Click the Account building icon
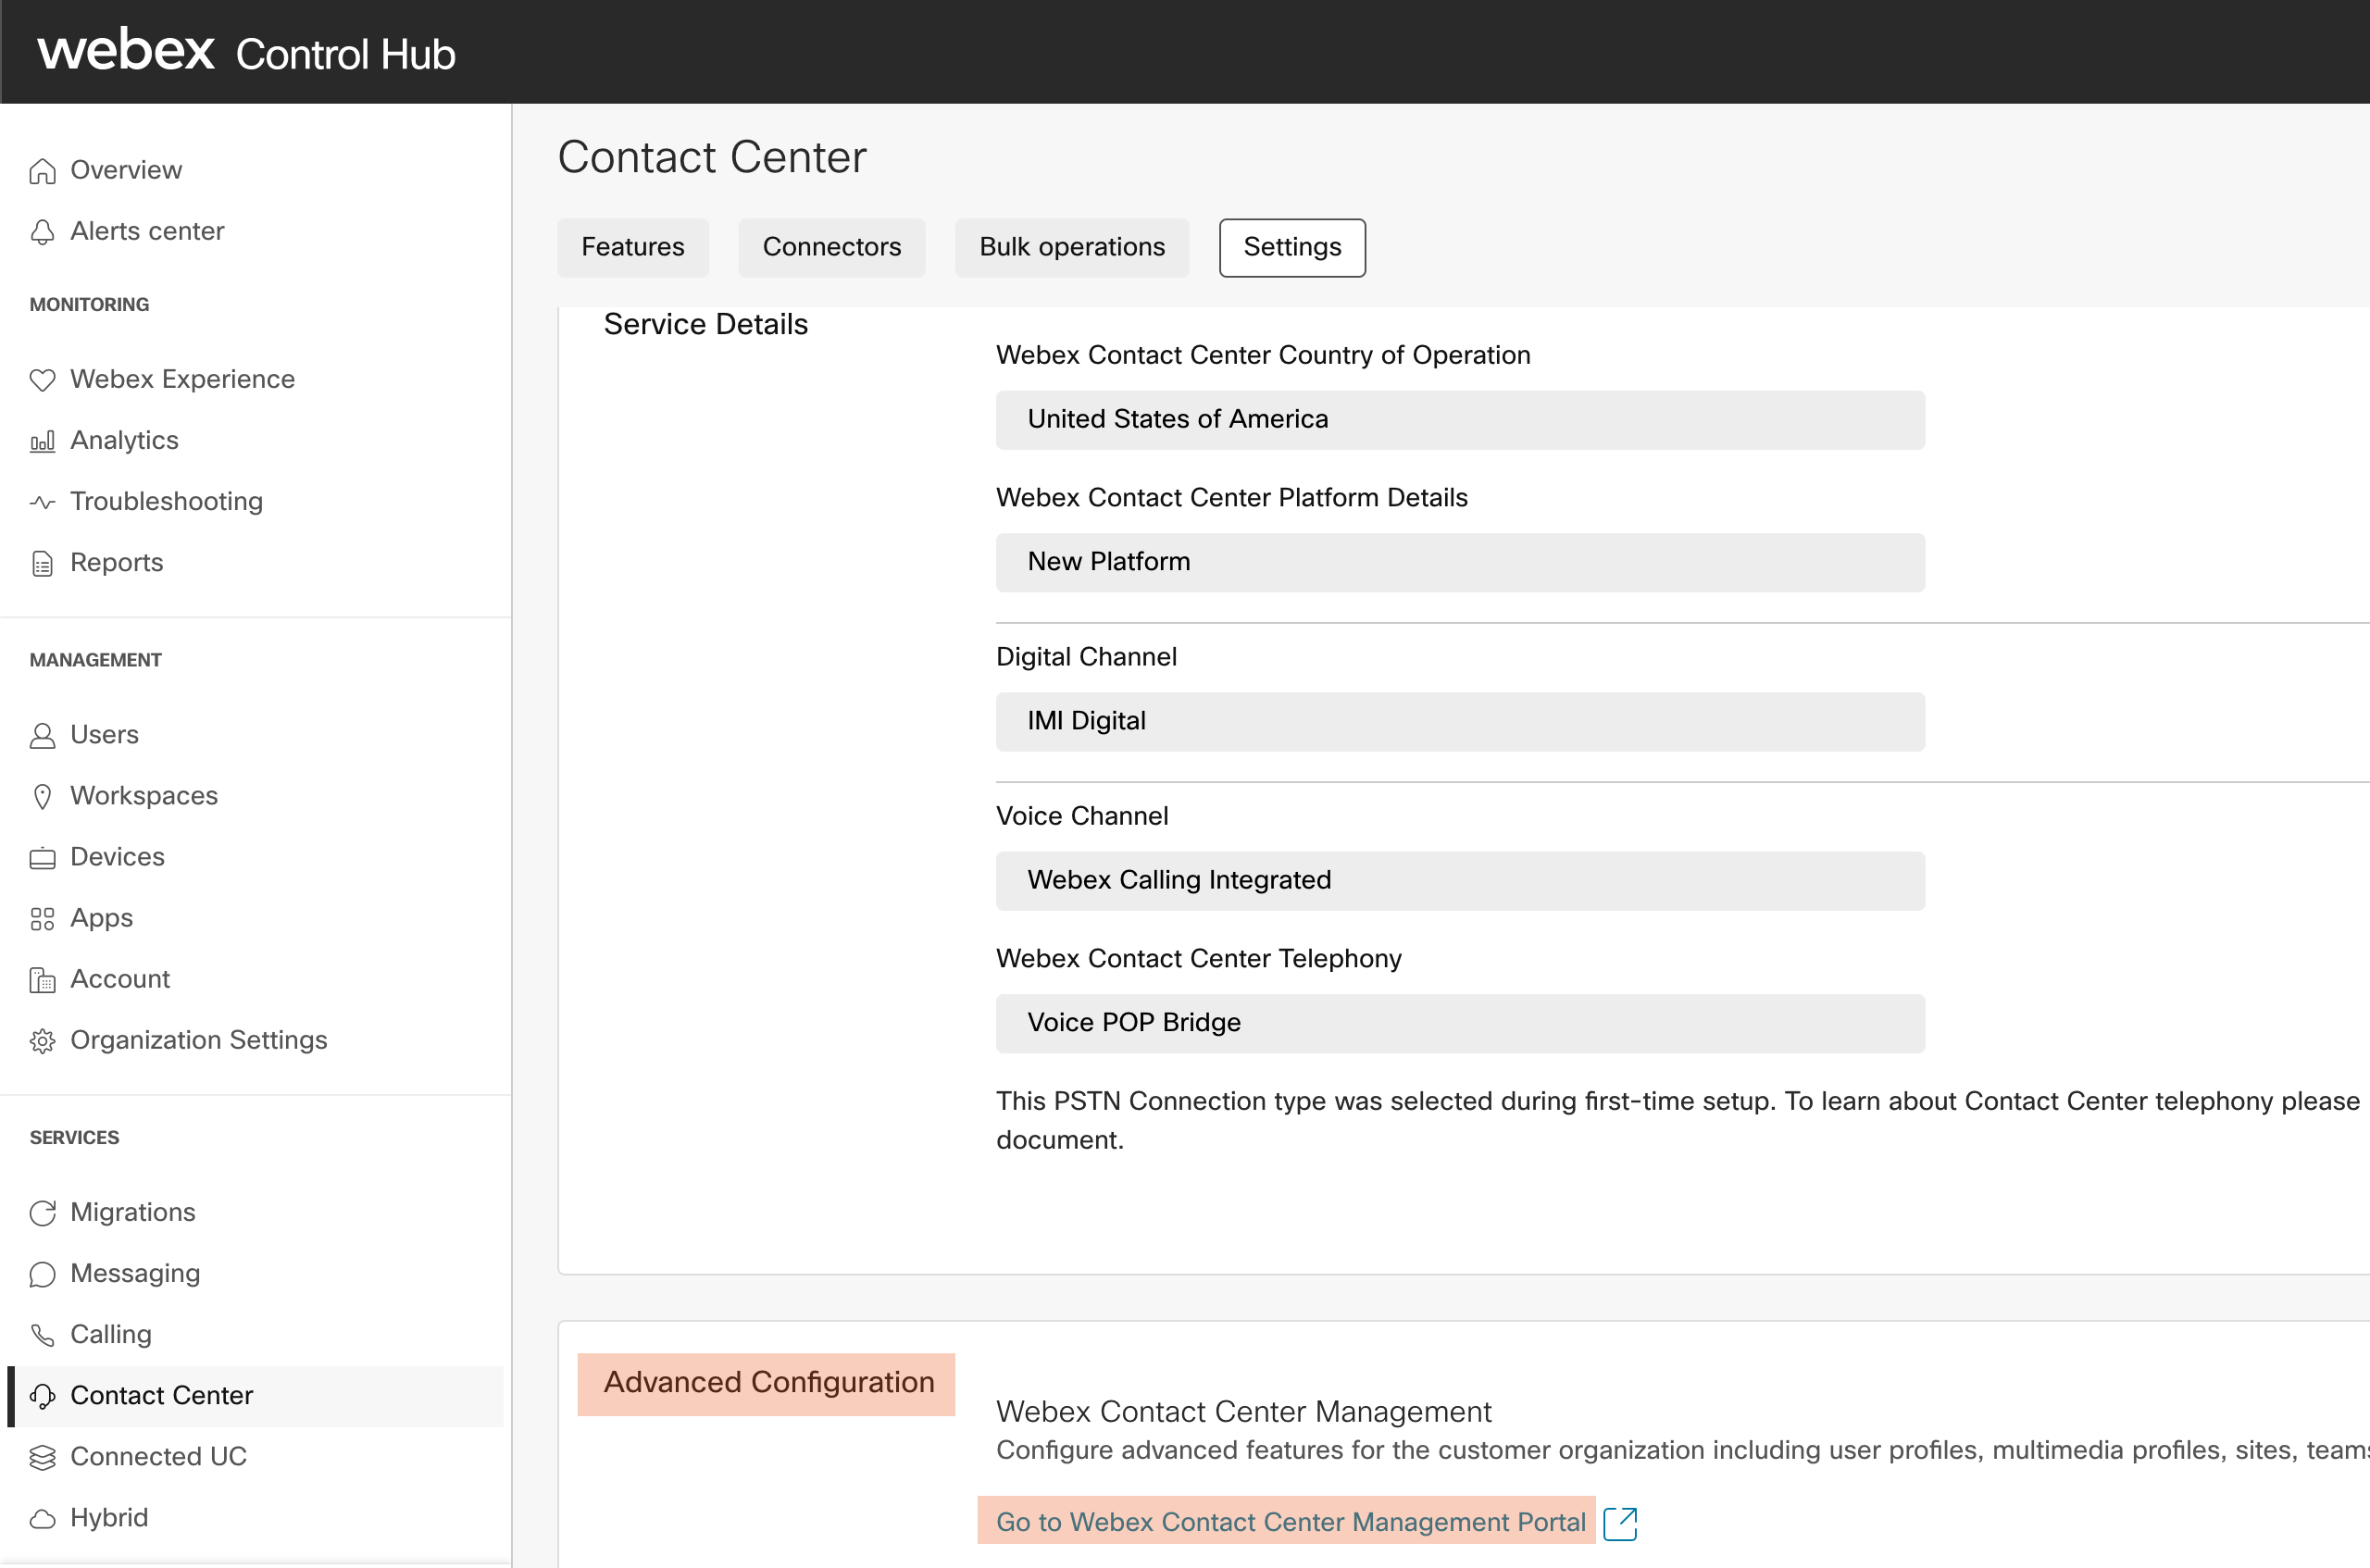 pyautogui.click(x=42, y=979)
